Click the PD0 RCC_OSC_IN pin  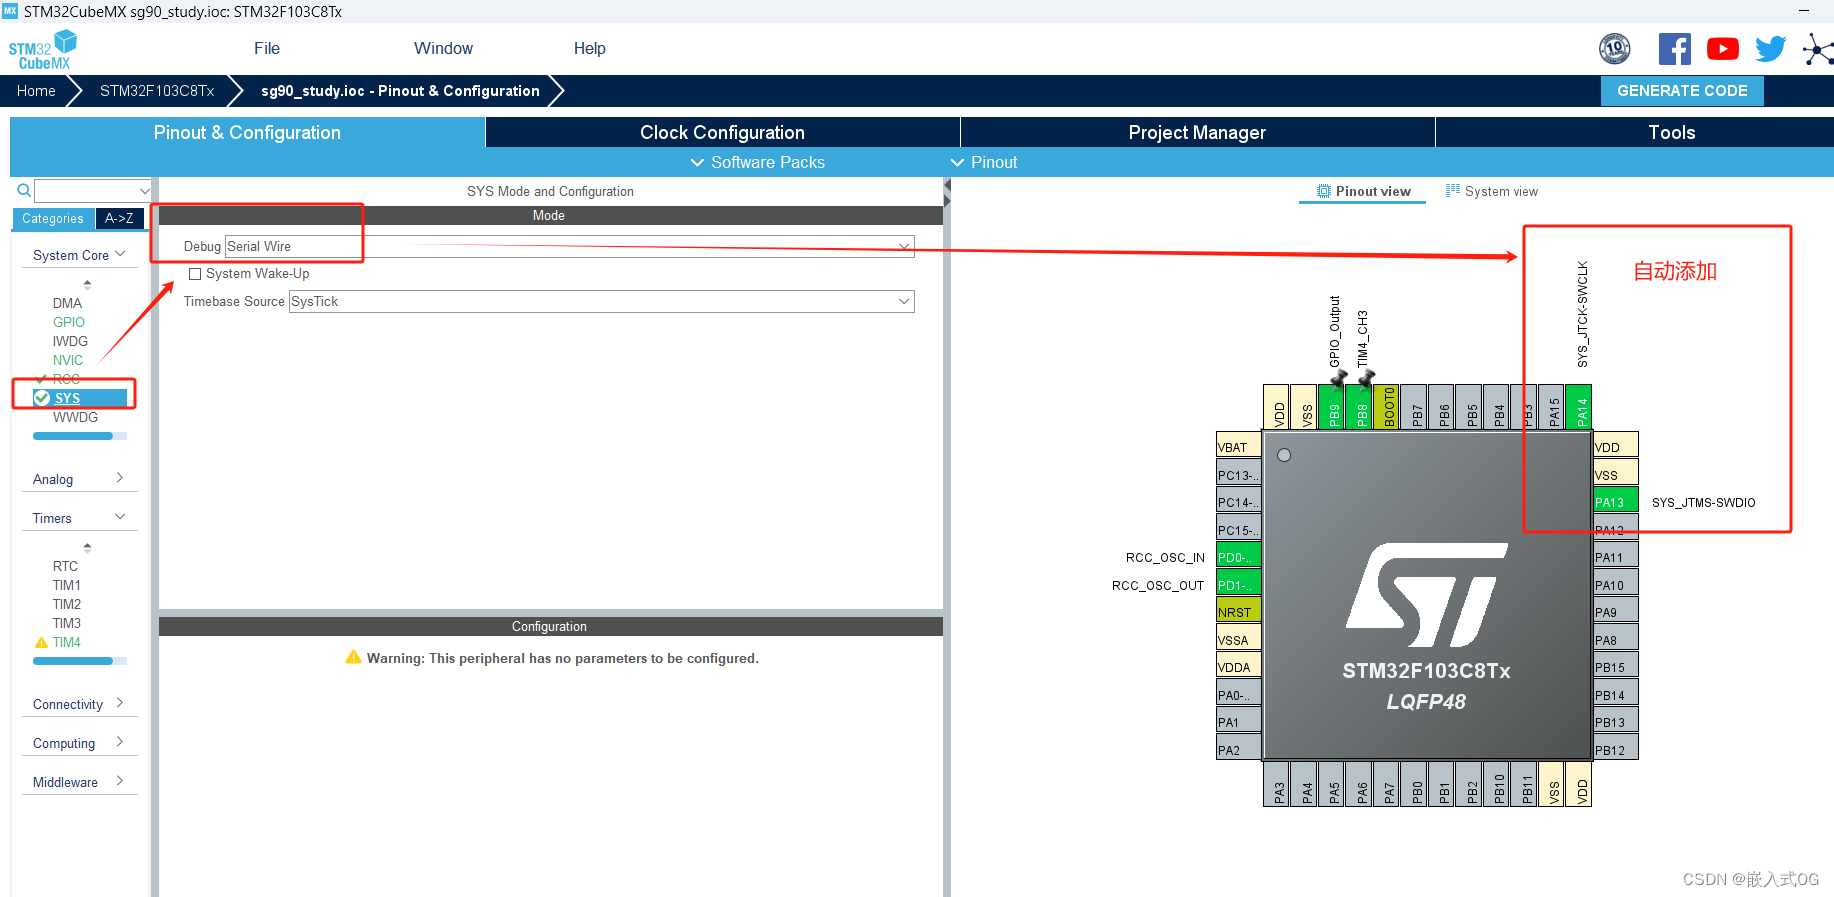coord(1238,557)
